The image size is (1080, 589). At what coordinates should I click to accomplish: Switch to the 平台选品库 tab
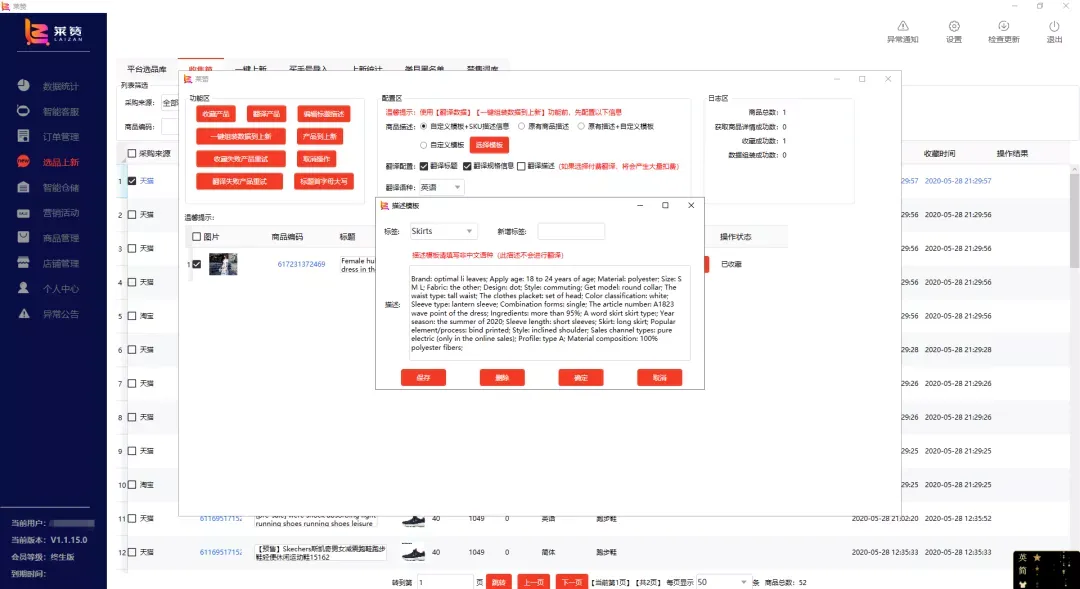coord(147,69)
